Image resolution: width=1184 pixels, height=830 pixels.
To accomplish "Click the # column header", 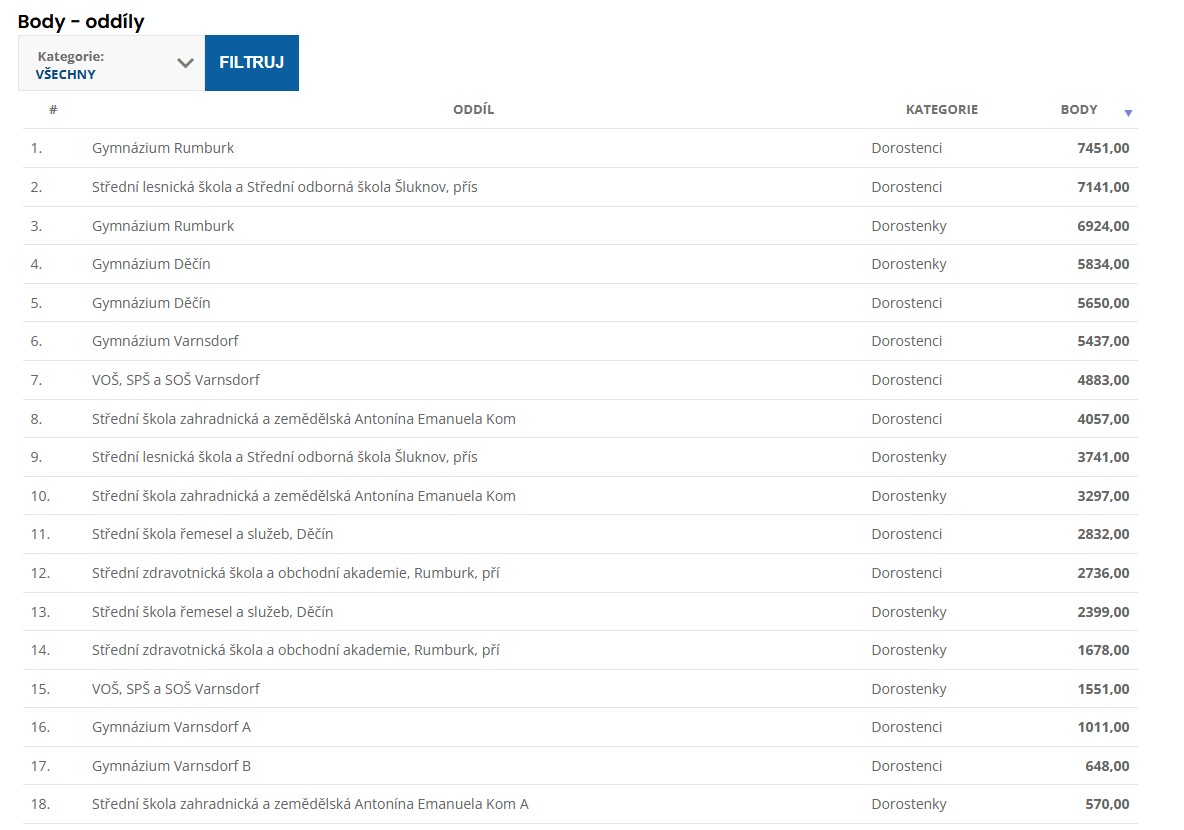I will point(53,110).
